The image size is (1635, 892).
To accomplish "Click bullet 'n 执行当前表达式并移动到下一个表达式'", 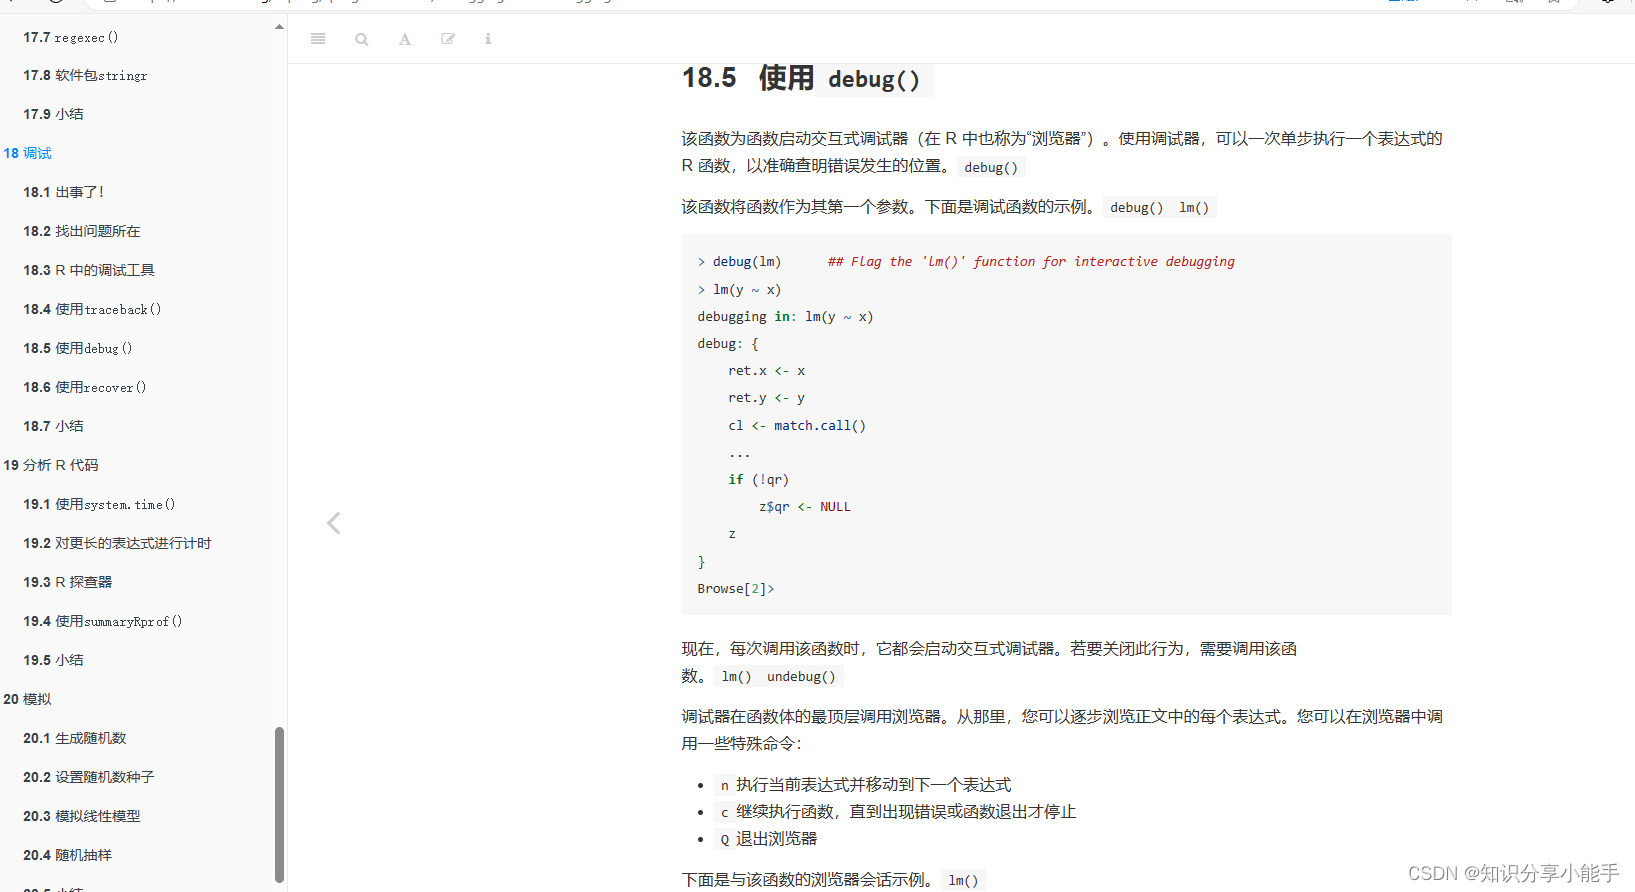I will click(865, 785).
